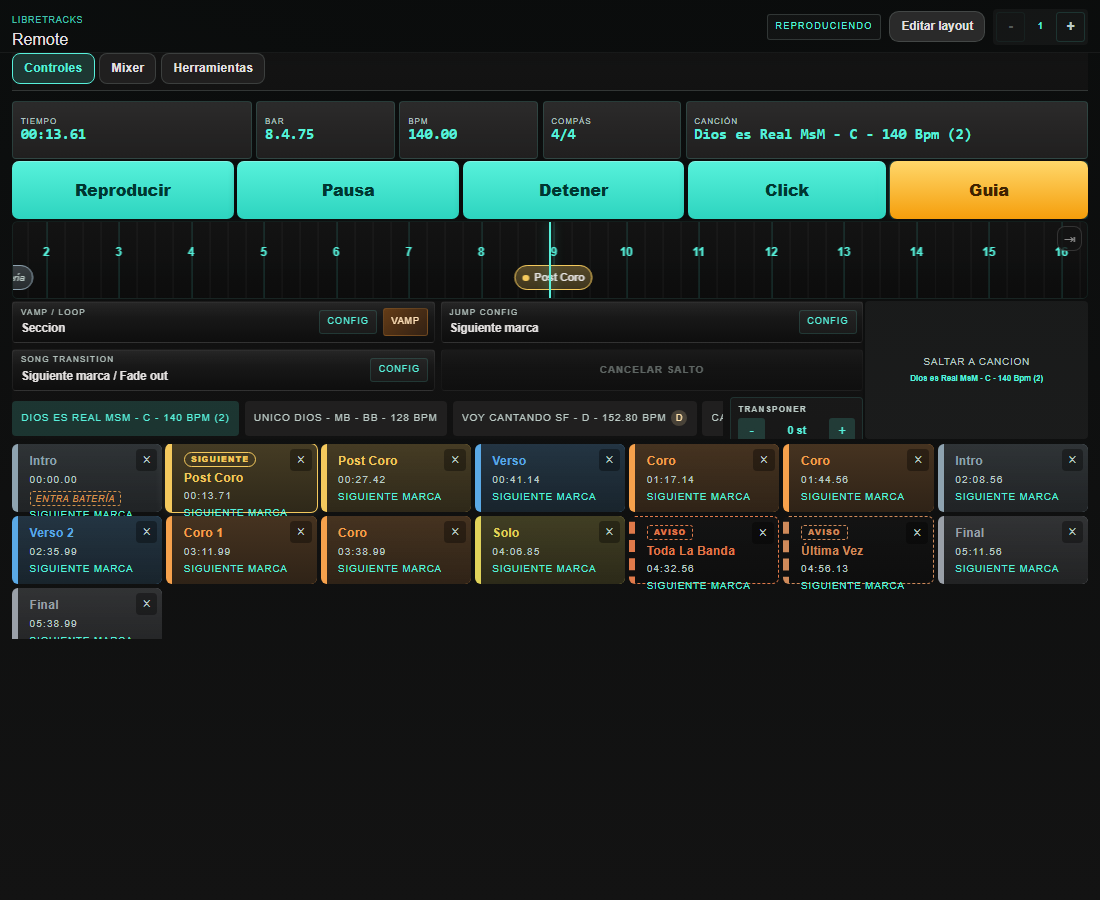The height and width of the screenshot is (900, 1100).
Task: Click the Post Coro timeline marker
Action: (x=554, y=278)
